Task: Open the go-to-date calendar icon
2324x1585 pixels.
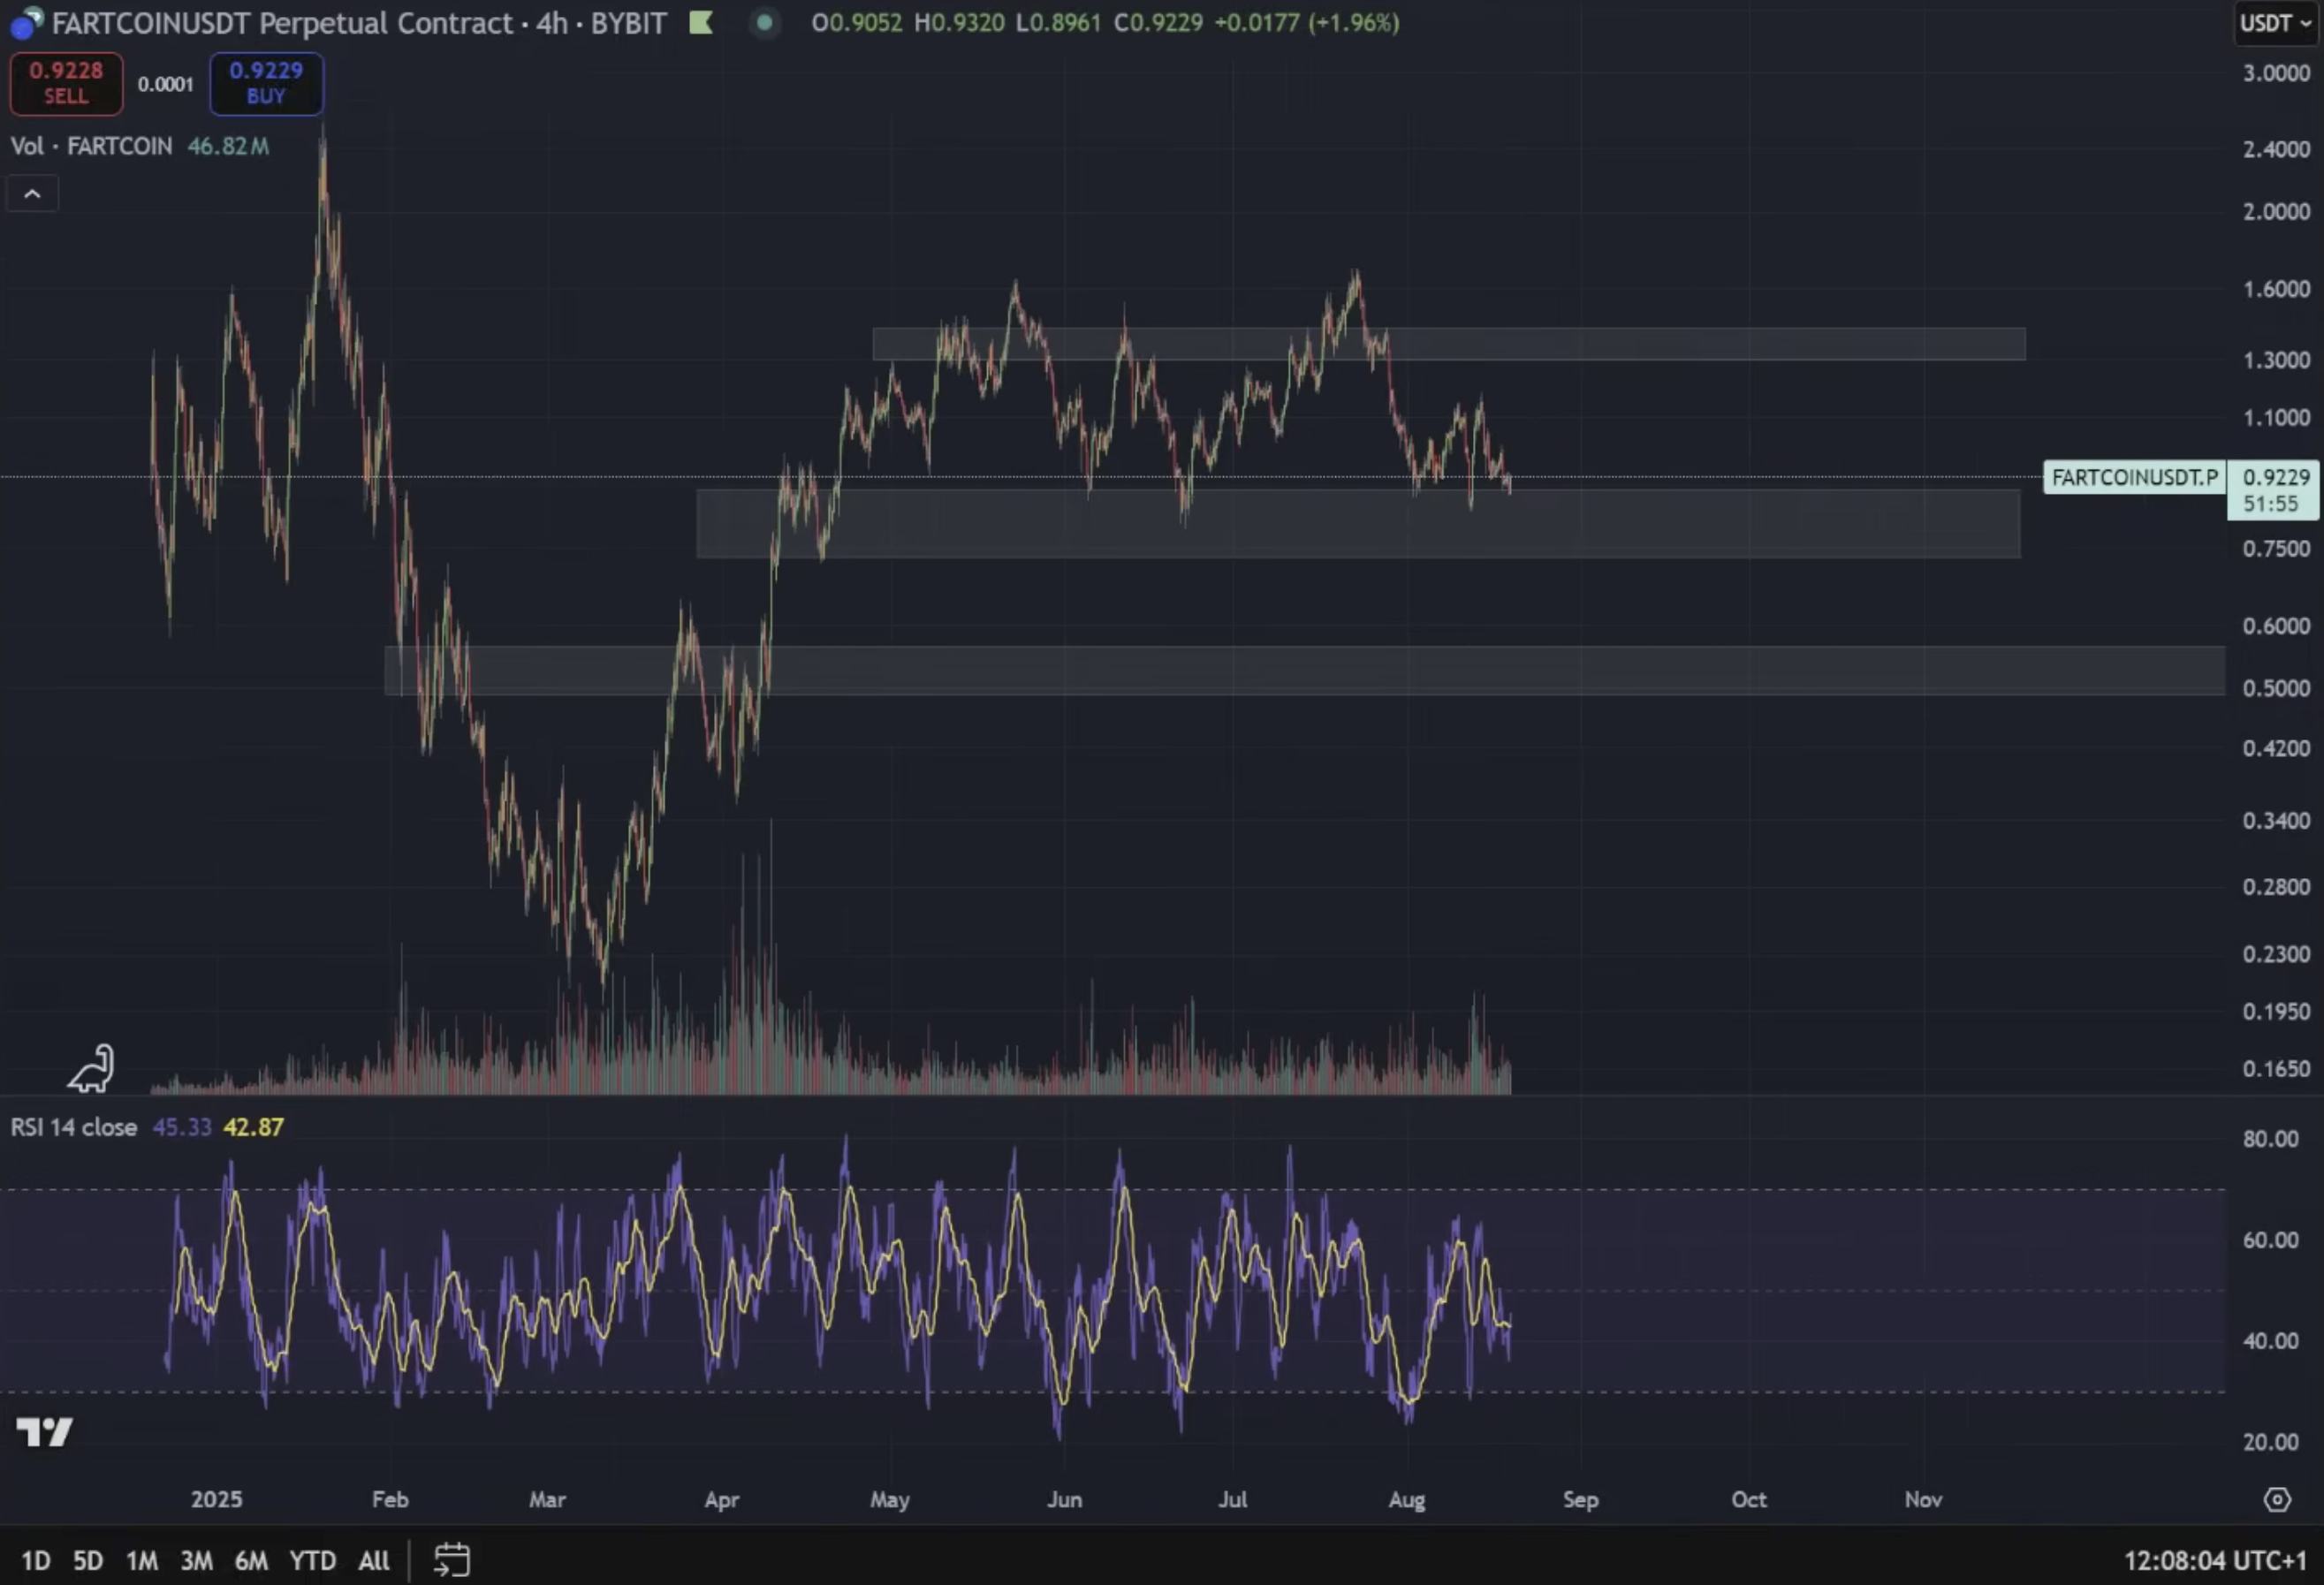Action: 452,1560
